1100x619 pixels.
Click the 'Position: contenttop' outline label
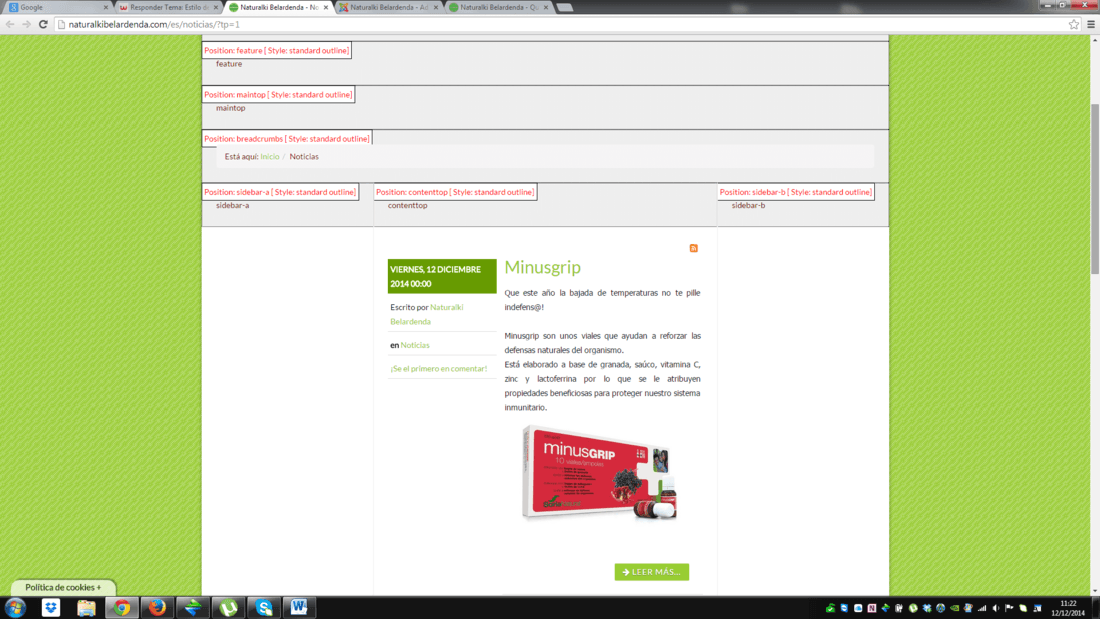click(x=455, y=192)
